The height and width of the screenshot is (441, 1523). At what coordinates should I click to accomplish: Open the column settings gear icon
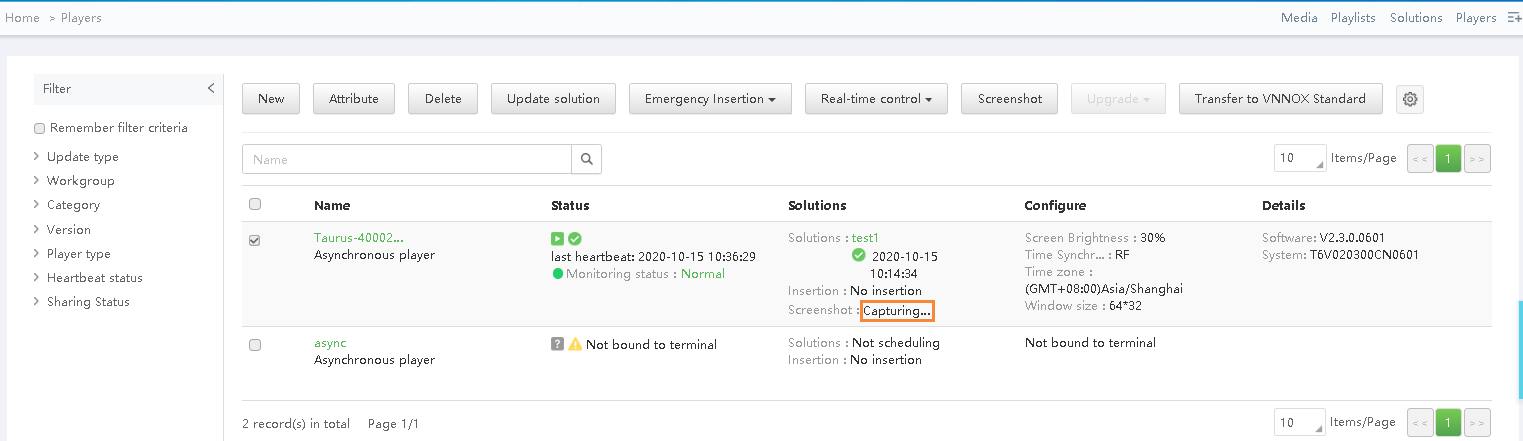1410,99
